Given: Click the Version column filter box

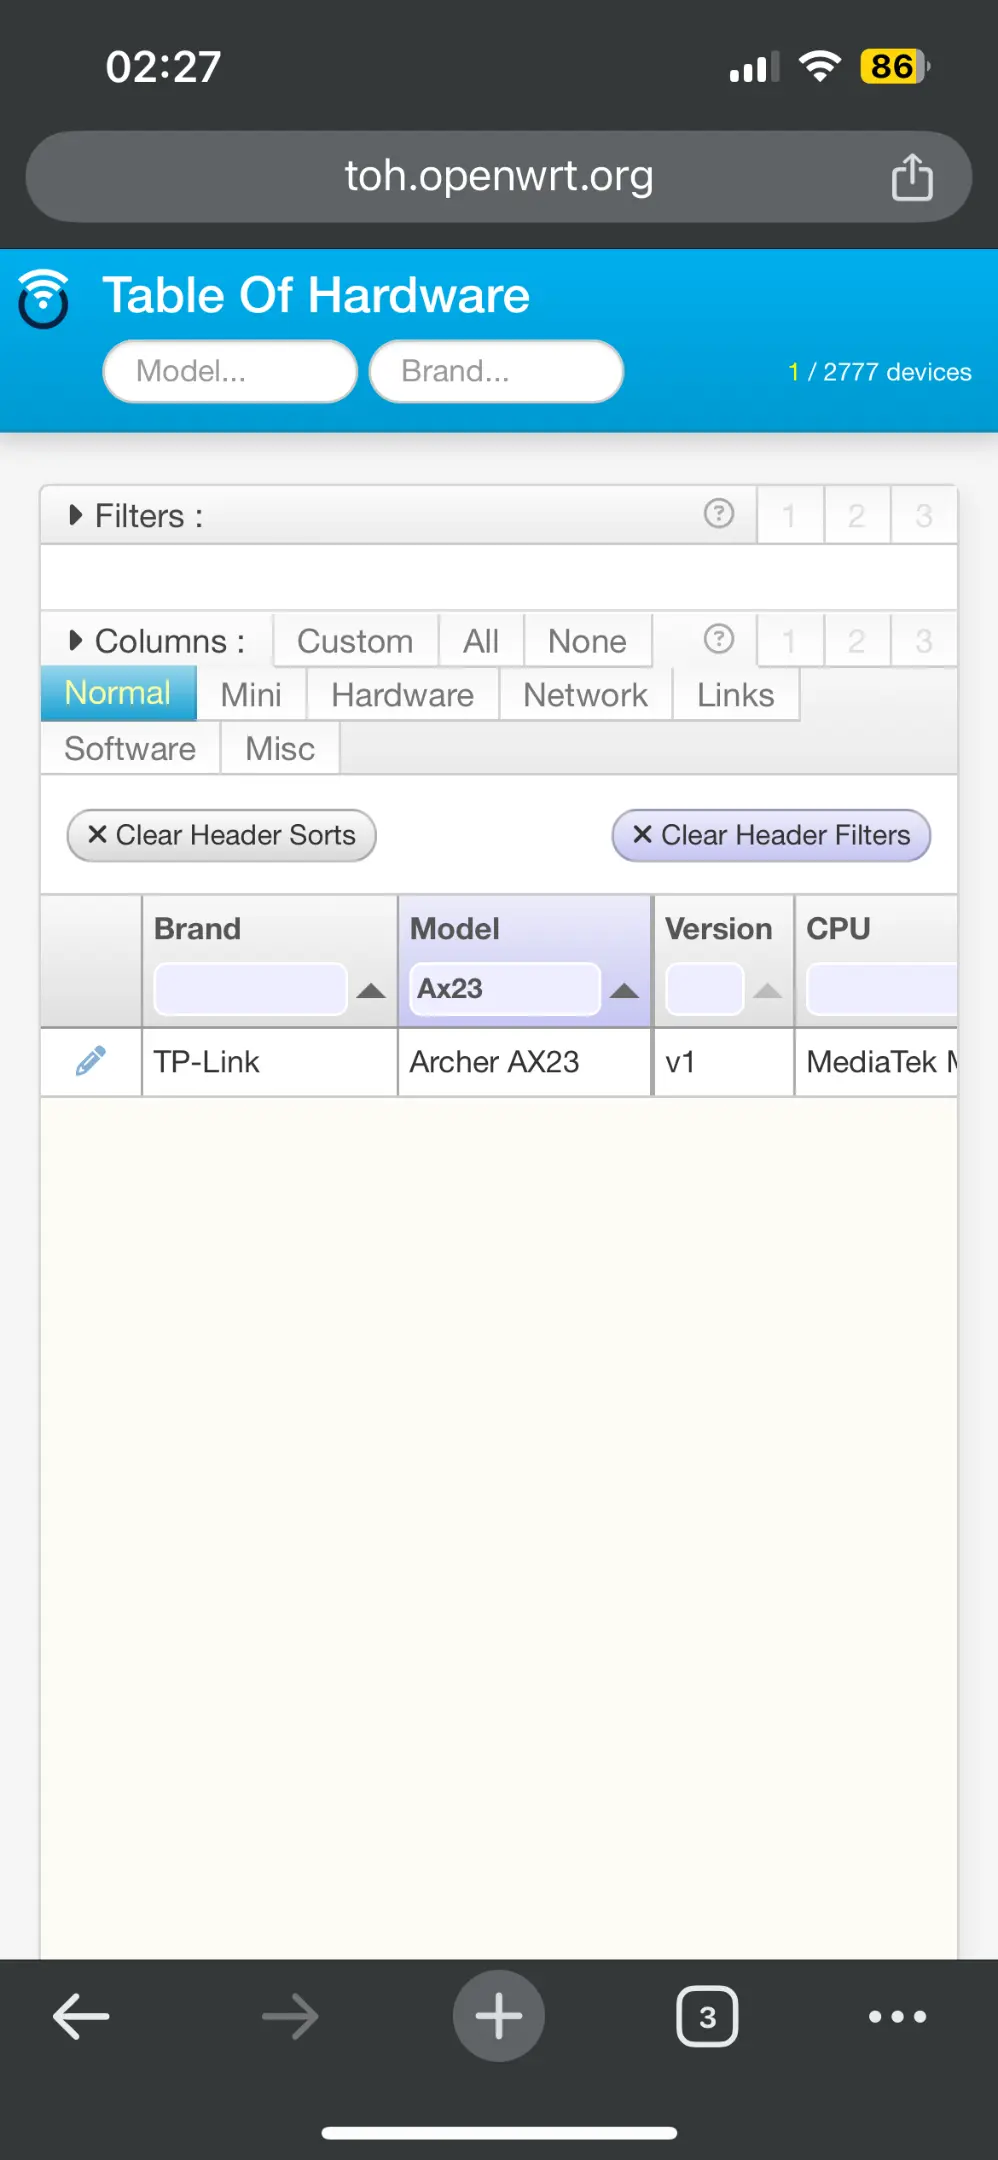Looking at the screenshot, I should coord(705,989).
